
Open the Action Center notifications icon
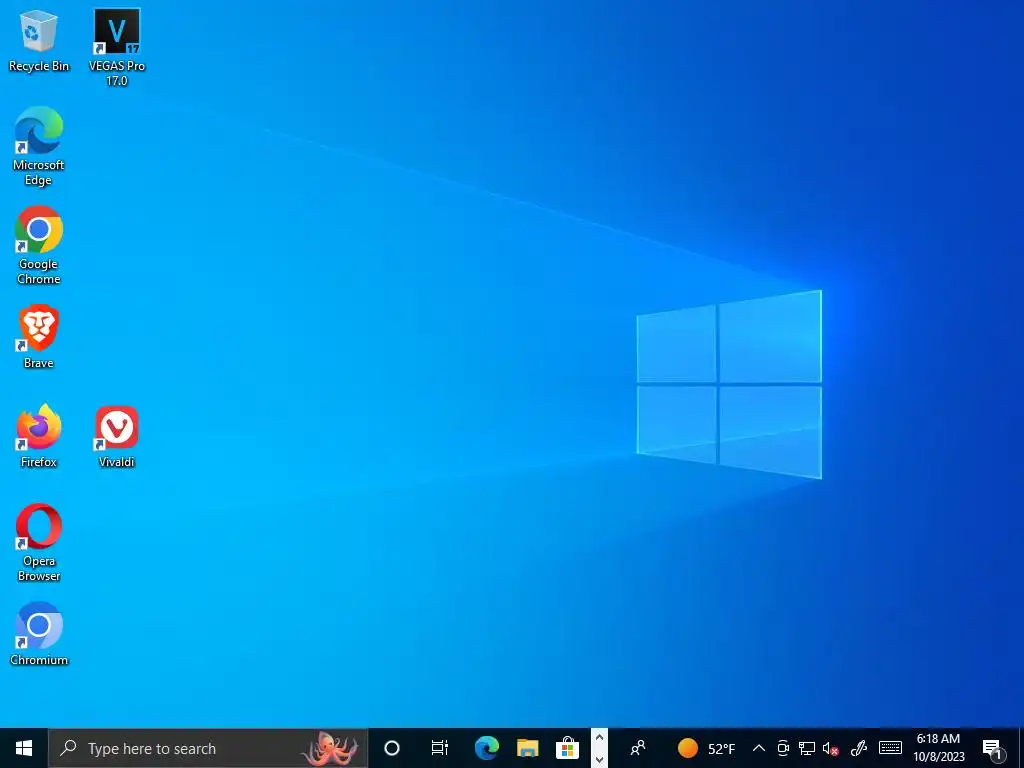click(993, 749)
